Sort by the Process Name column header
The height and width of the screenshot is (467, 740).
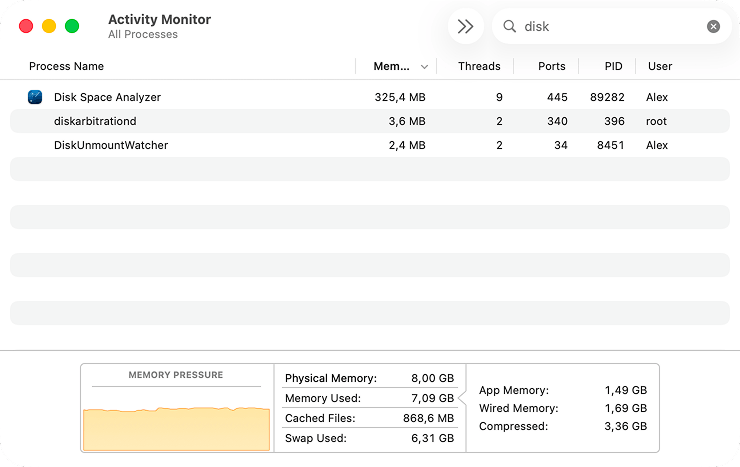tap(67, 66)
